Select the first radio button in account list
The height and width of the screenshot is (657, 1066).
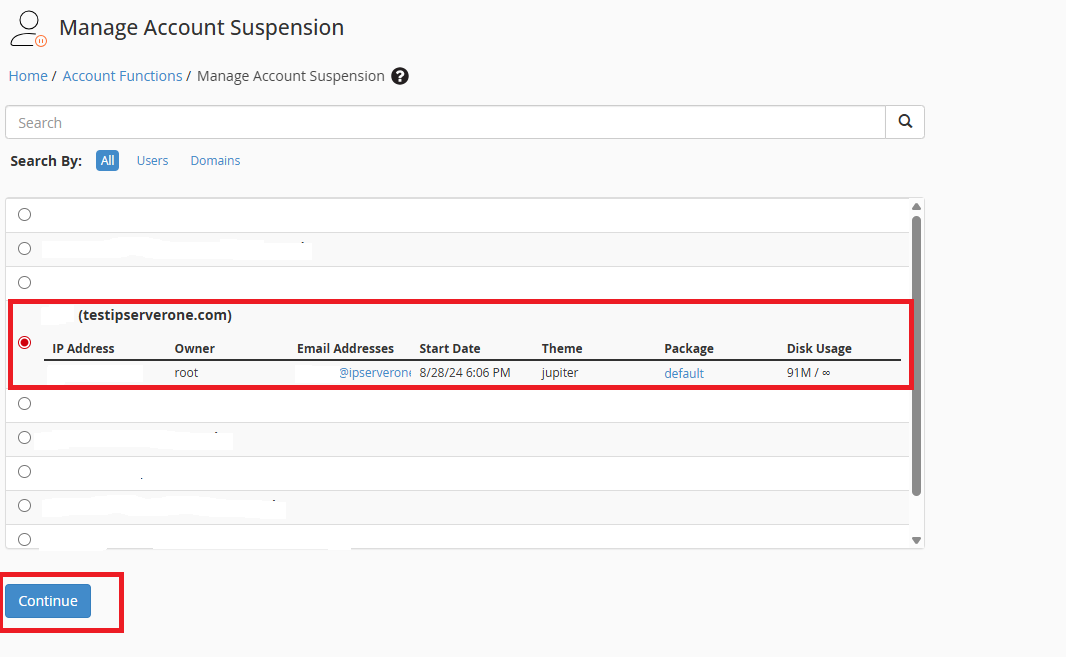(x=25, y=214)
